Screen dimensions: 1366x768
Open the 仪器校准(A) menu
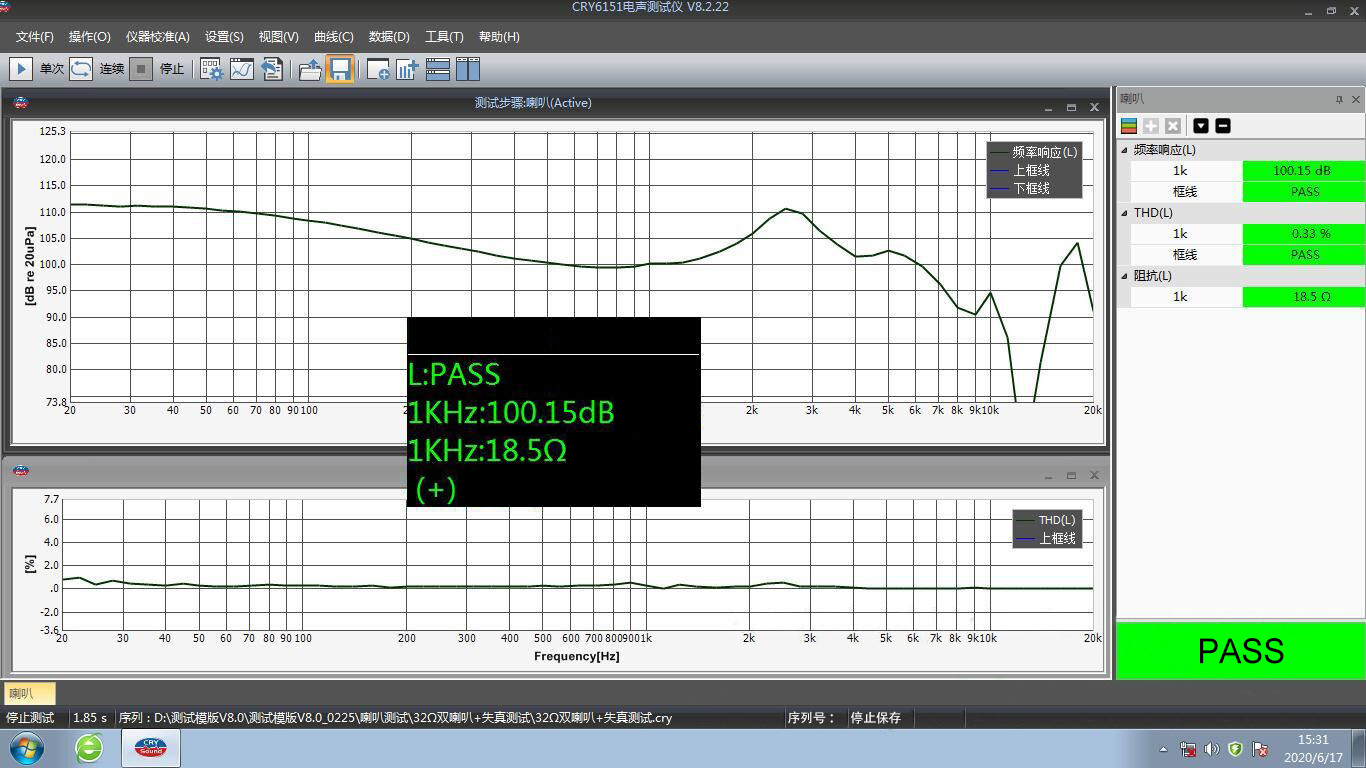[x=158, y=37]
